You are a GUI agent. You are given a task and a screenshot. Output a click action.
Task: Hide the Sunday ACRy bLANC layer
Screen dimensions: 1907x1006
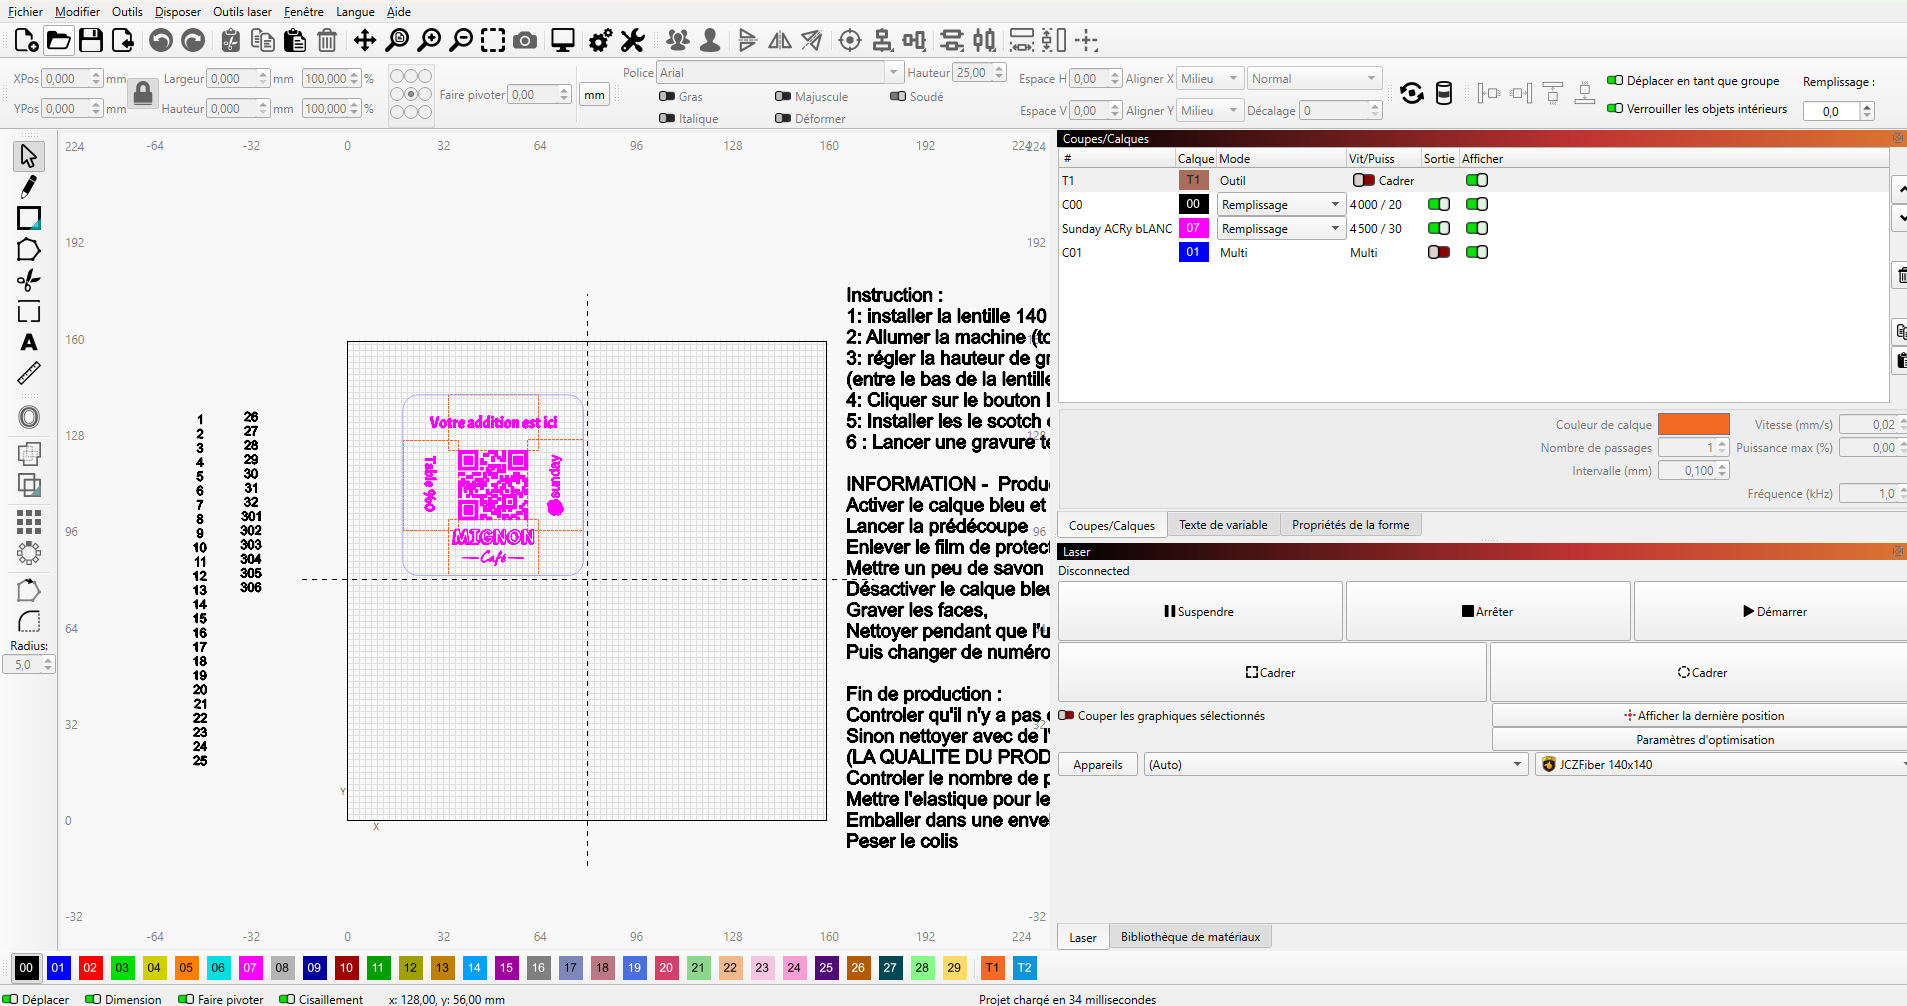(x=1476, y=228)
